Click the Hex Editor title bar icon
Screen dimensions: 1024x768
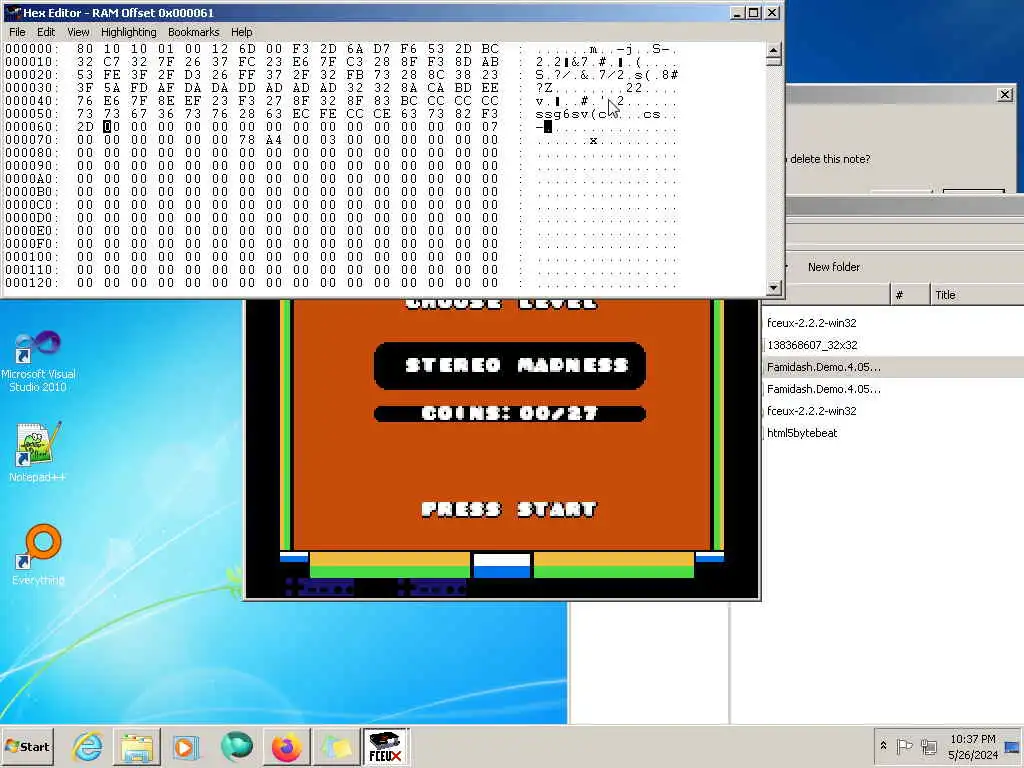12,12
